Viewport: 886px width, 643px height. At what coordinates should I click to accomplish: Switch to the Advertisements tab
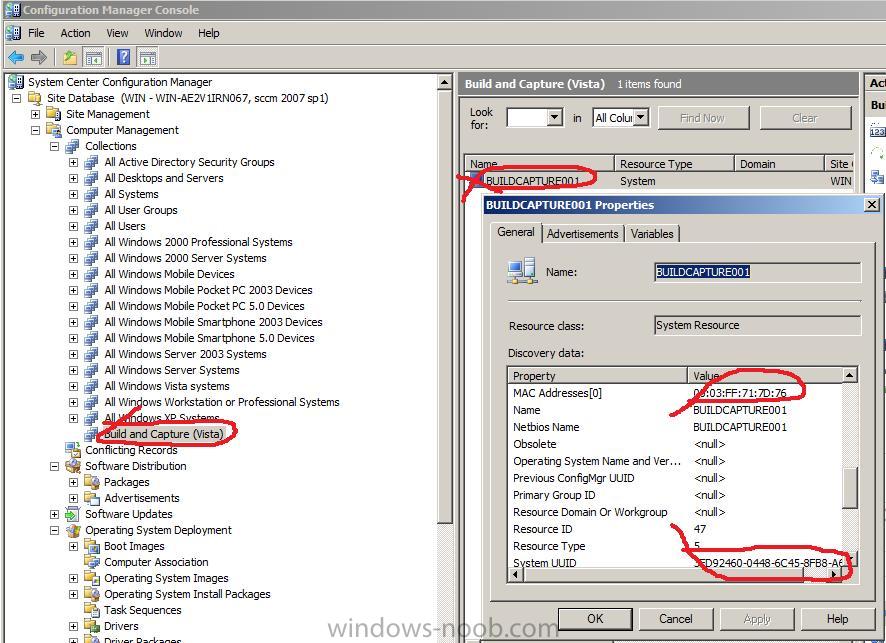(x=583, y=234)
